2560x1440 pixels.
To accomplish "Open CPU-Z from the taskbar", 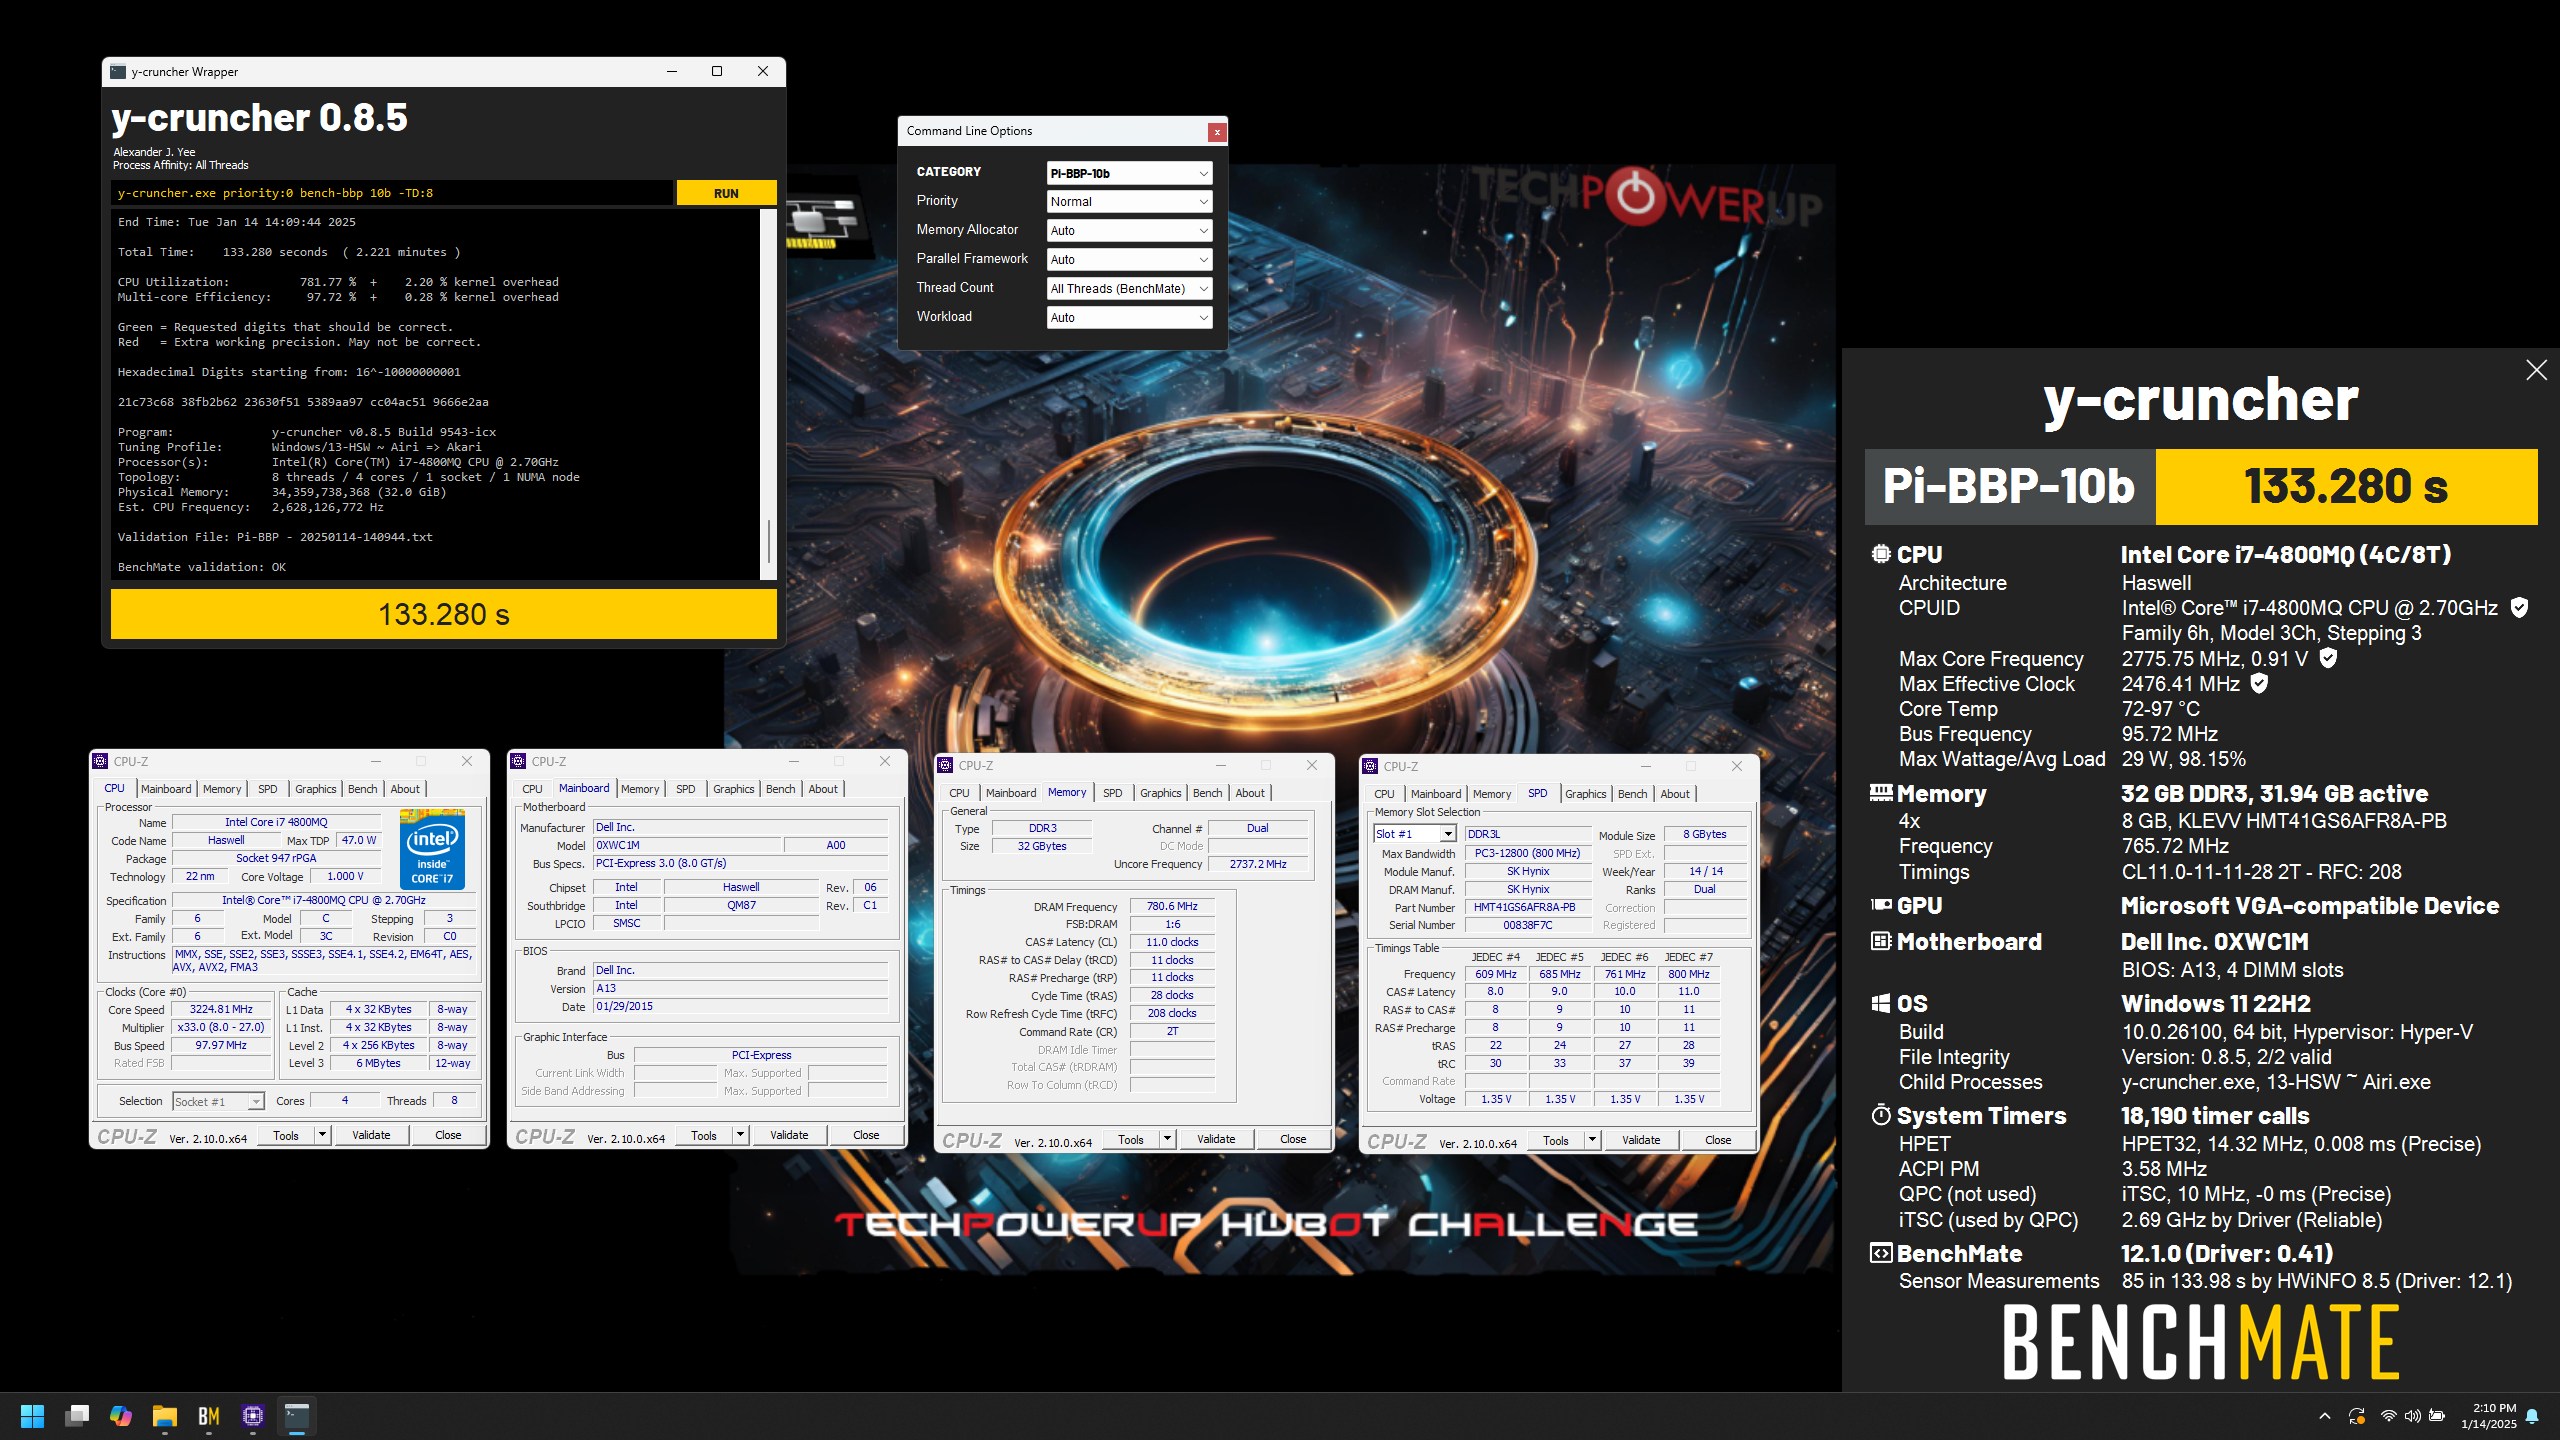I will click(x=253, y=1416).
